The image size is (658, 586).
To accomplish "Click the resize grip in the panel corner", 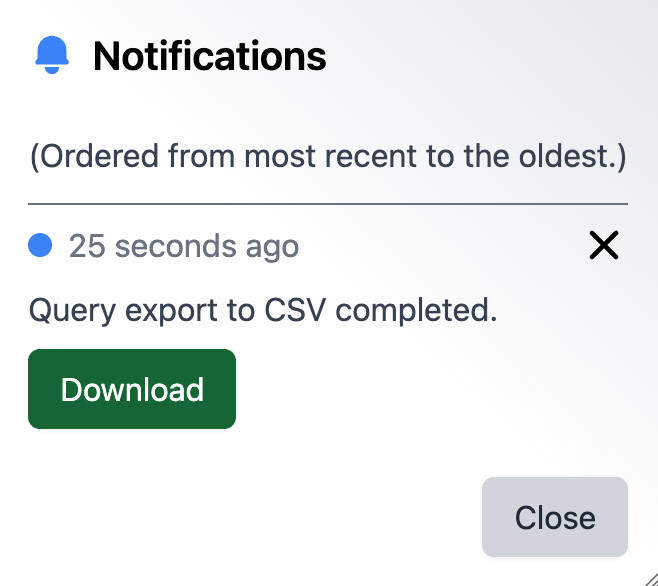I will pos(648,576).
